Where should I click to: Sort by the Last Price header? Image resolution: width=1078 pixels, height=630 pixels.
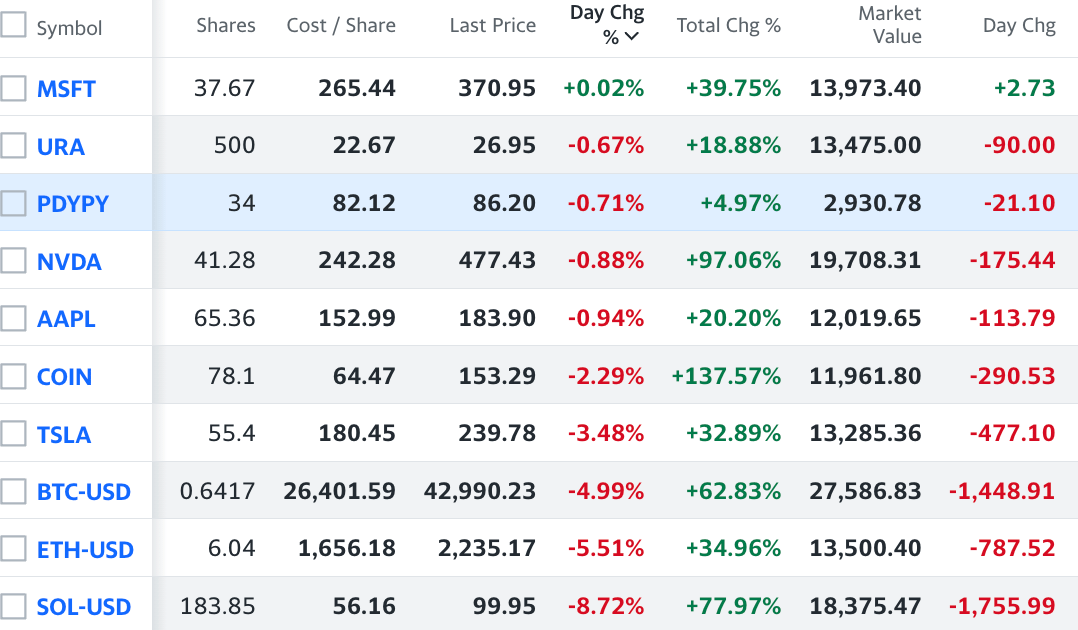(492, 25)
